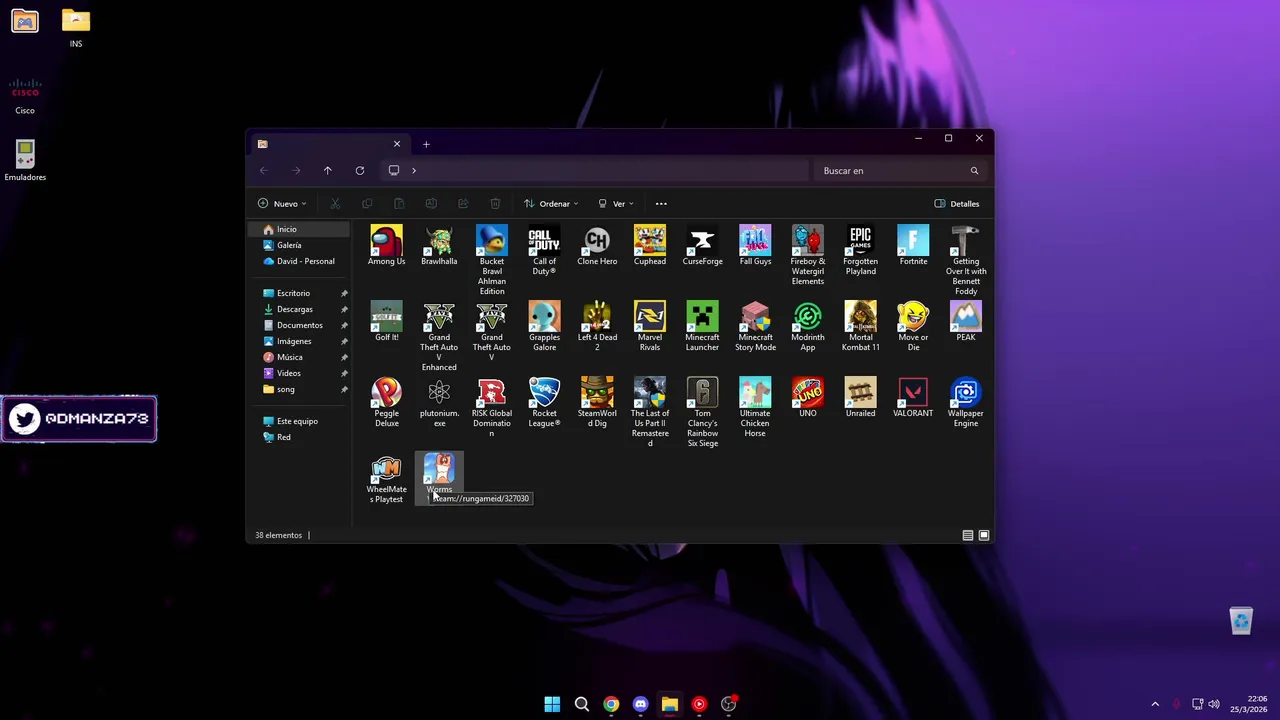The height and width of the screenshot is (720, 1280).
Task: Switch to large thumbnails view button
Action: (984, 535)
